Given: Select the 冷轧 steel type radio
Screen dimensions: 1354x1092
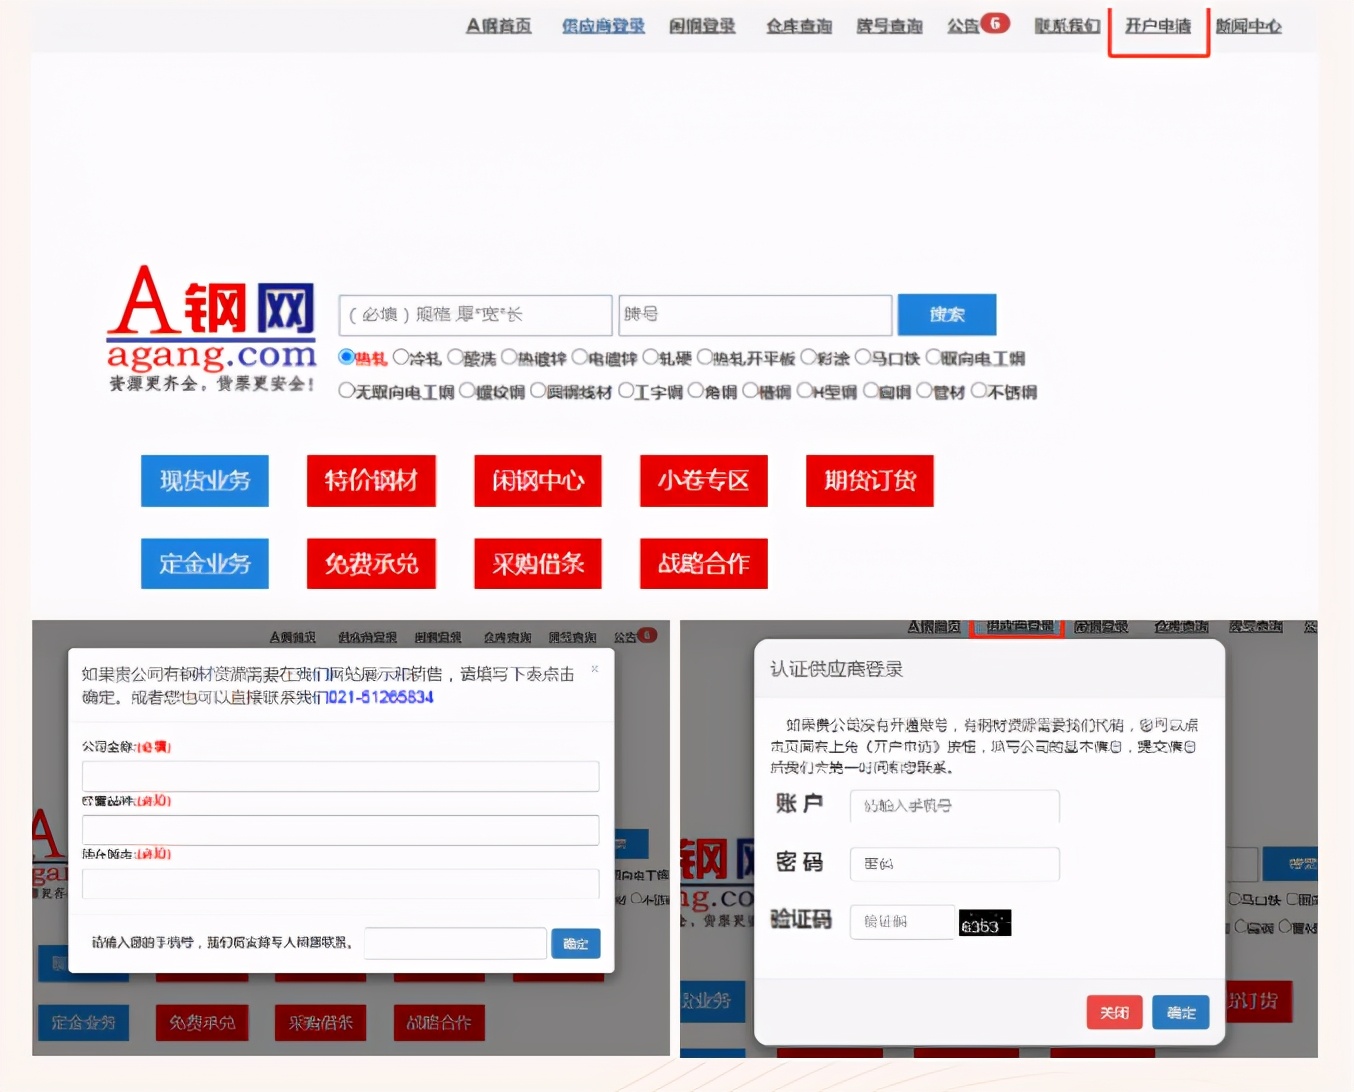Looking at the screenshot, I should (403, 356).
